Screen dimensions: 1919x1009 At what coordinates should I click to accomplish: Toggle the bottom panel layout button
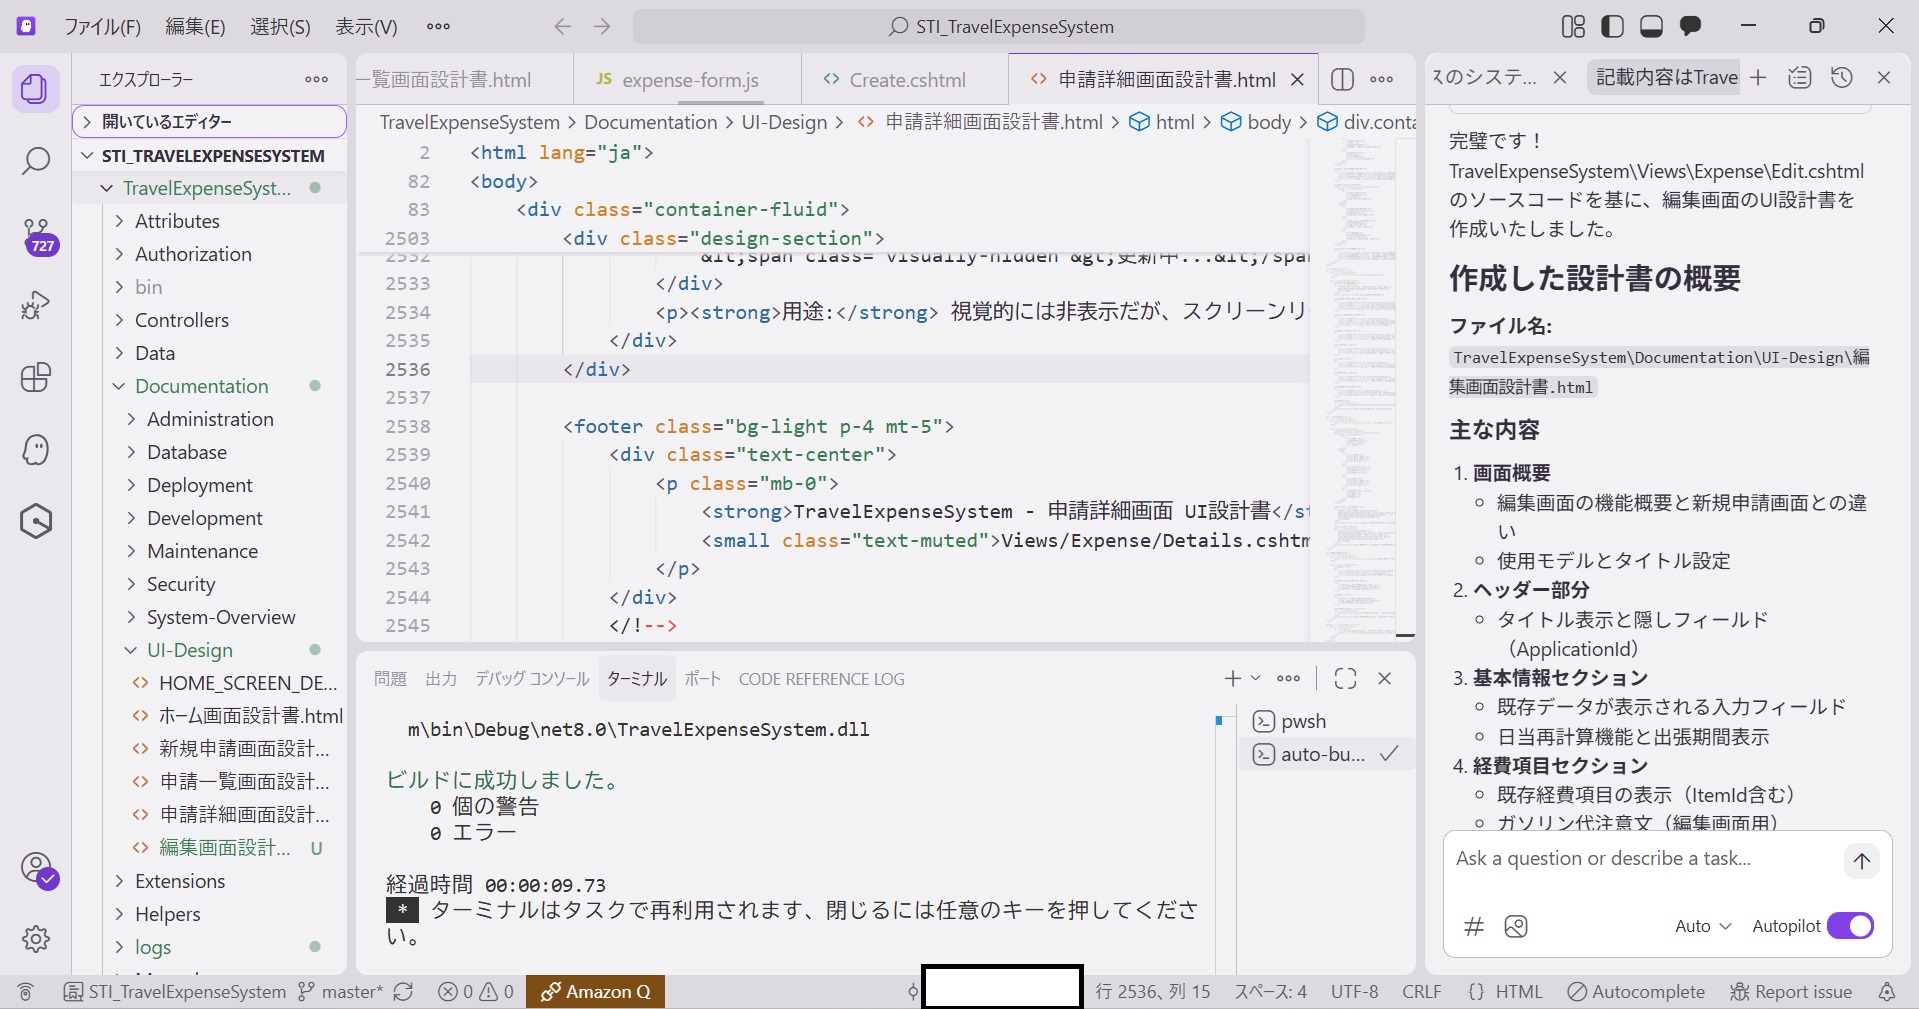pos(1651,27)
